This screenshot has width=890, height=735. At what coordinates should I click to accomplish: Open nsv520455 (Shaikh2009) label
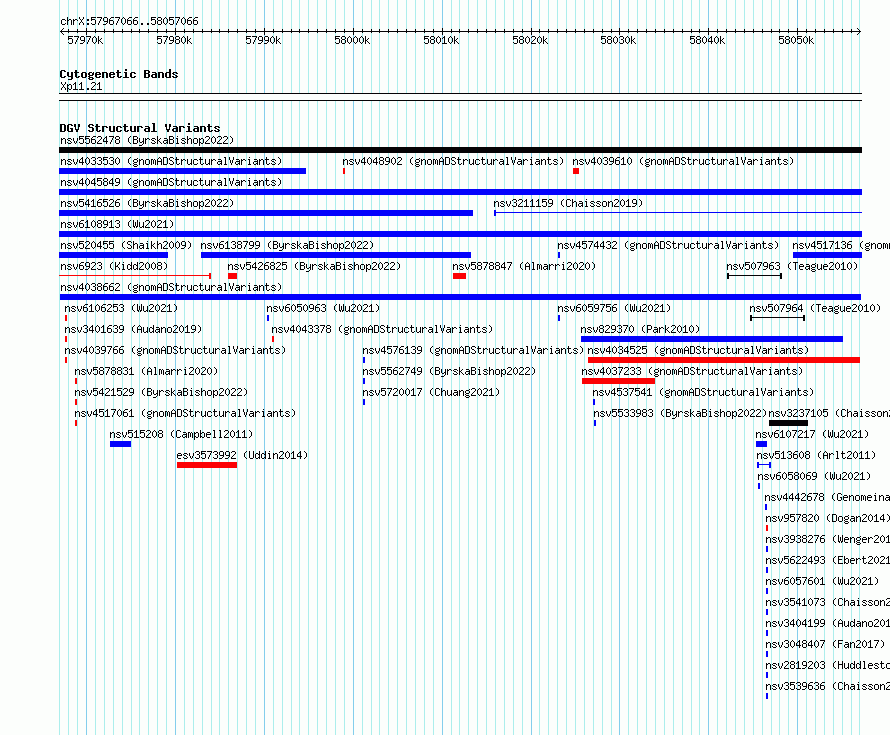coord(126,245)
